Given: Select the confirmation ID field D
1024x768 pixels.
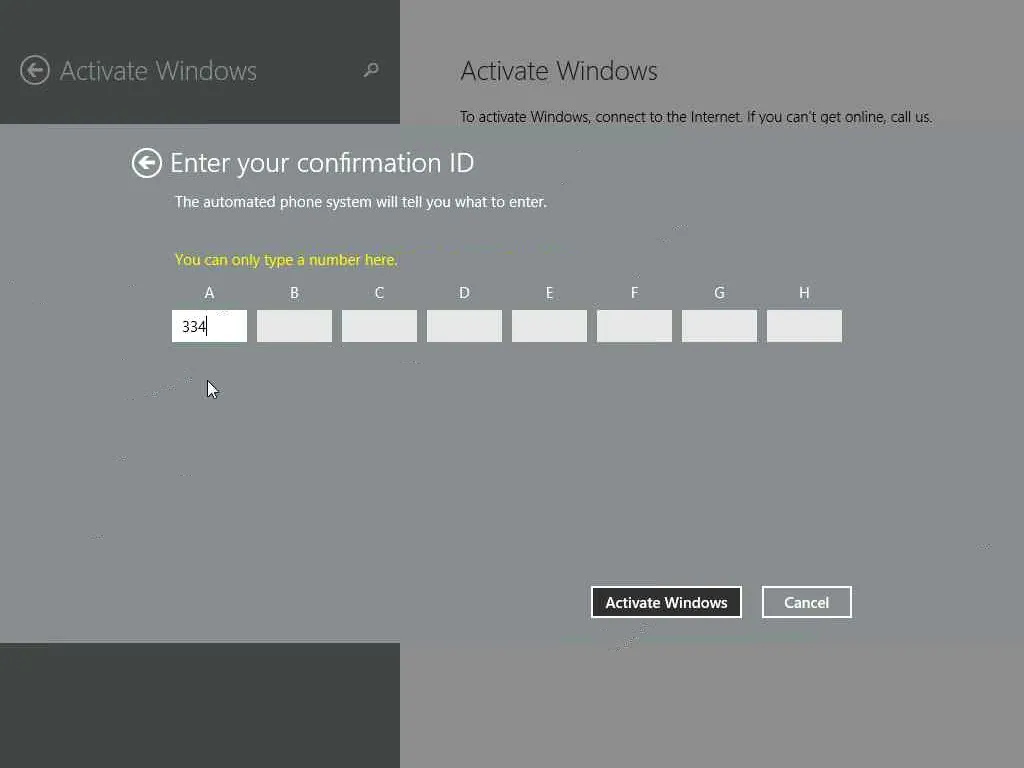Looking at the screenshot, I should click(x=464, y=326).
